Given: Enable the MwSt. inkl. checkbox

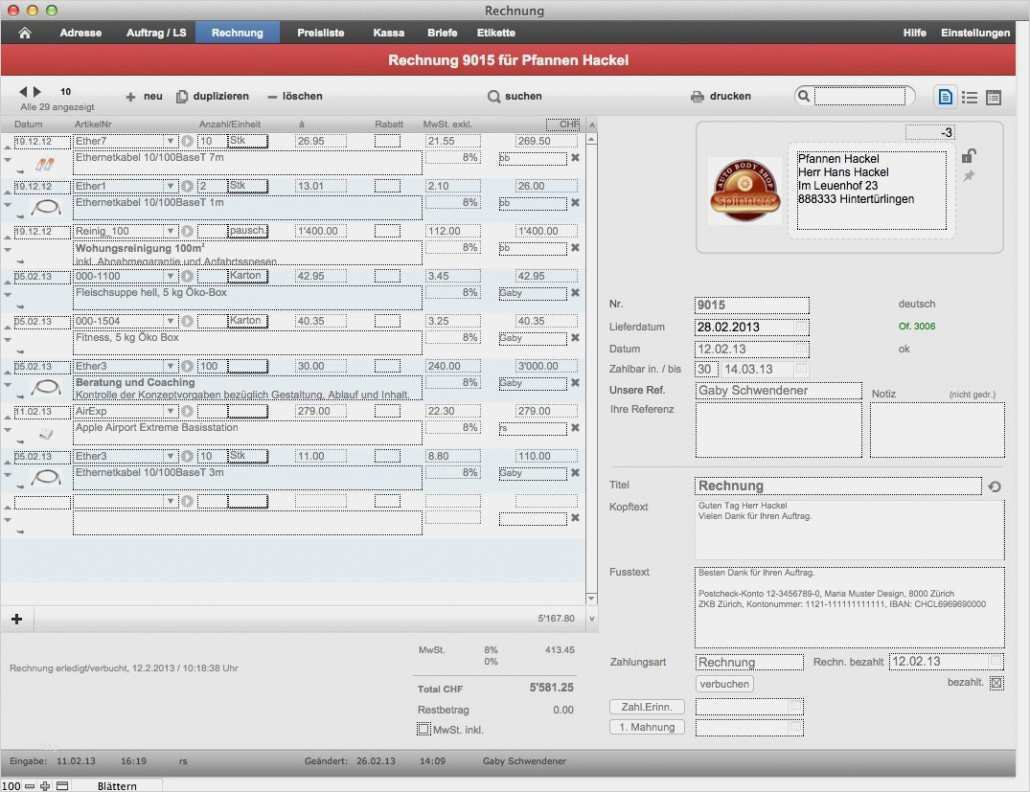Looking at the screenshot, I should pyautogui.click(x=422, y=729).
